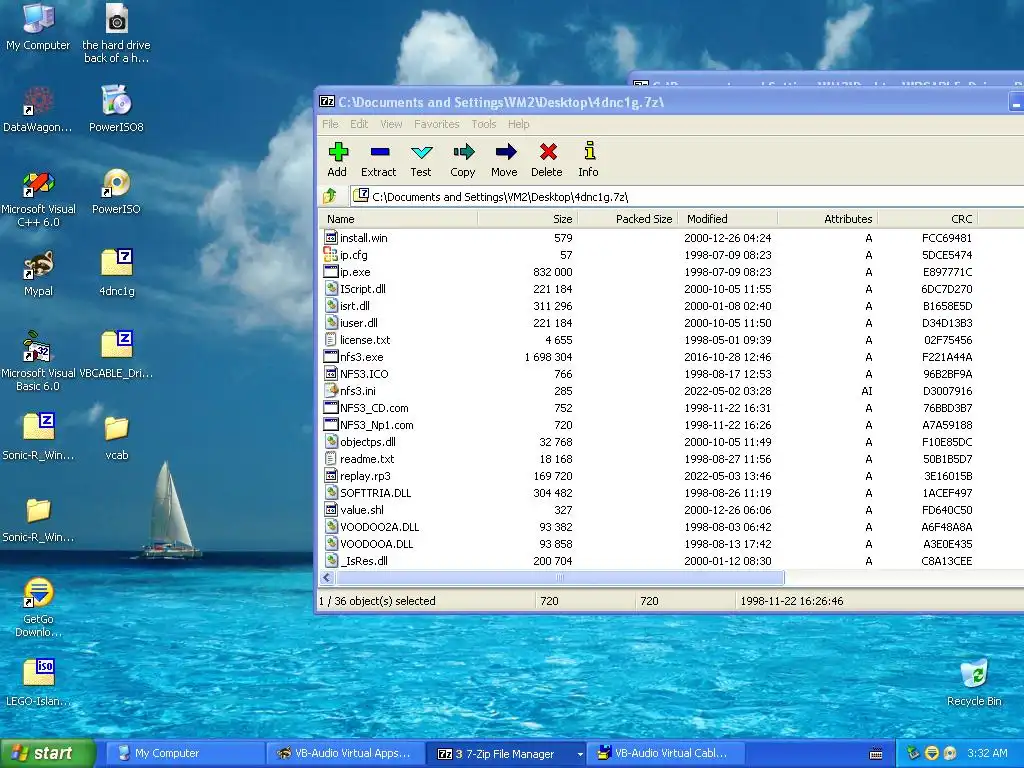Select the VBCABLE_Dri archive icon
The width and height of the screenshot is (1024, 768).
point(116,355)
